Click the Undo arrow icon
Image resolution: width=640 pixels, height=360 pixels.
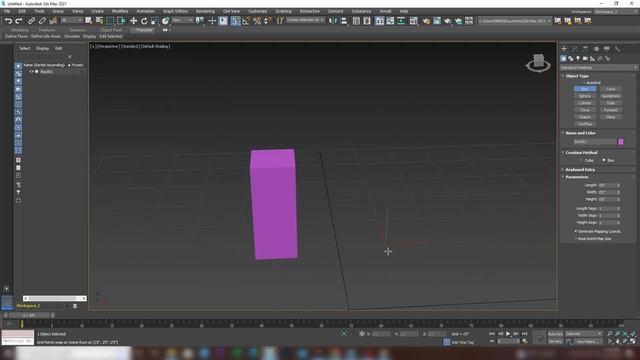click(8, 21)
